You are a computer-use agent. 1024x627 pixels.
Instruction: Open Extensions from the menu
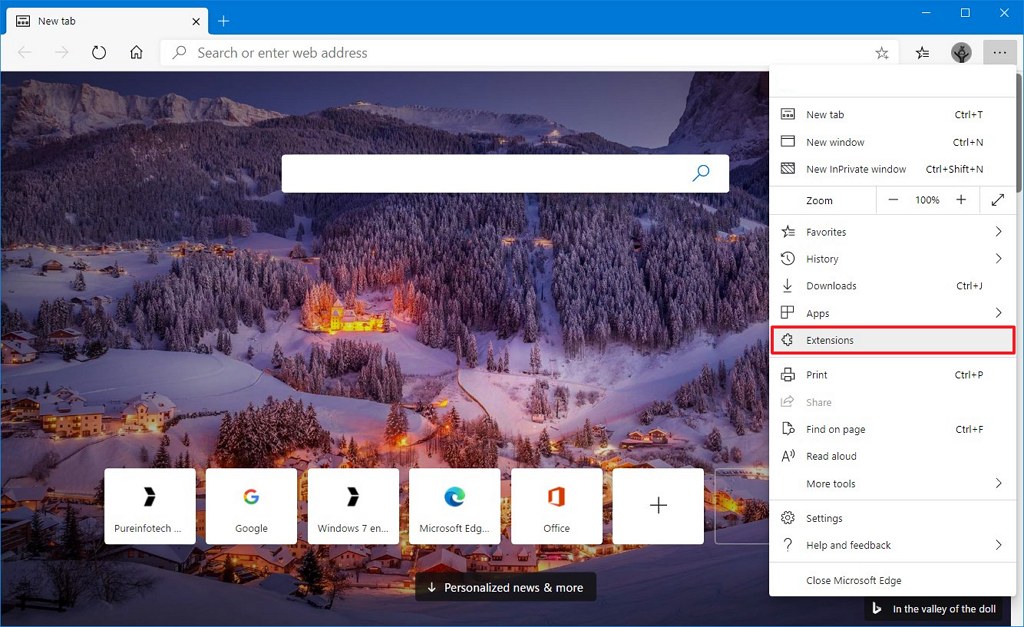893,340
